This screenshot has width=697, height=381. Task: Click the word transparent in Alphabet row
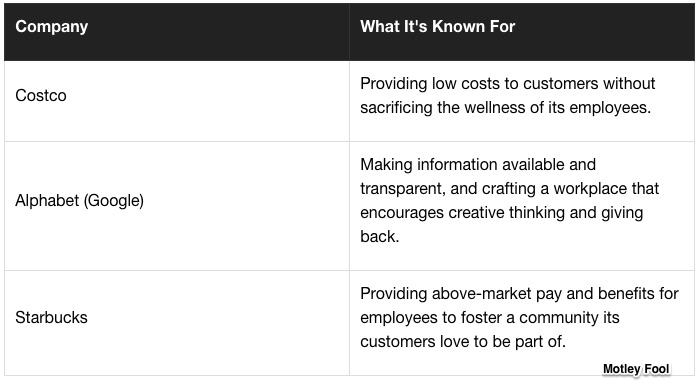(402, 188)
